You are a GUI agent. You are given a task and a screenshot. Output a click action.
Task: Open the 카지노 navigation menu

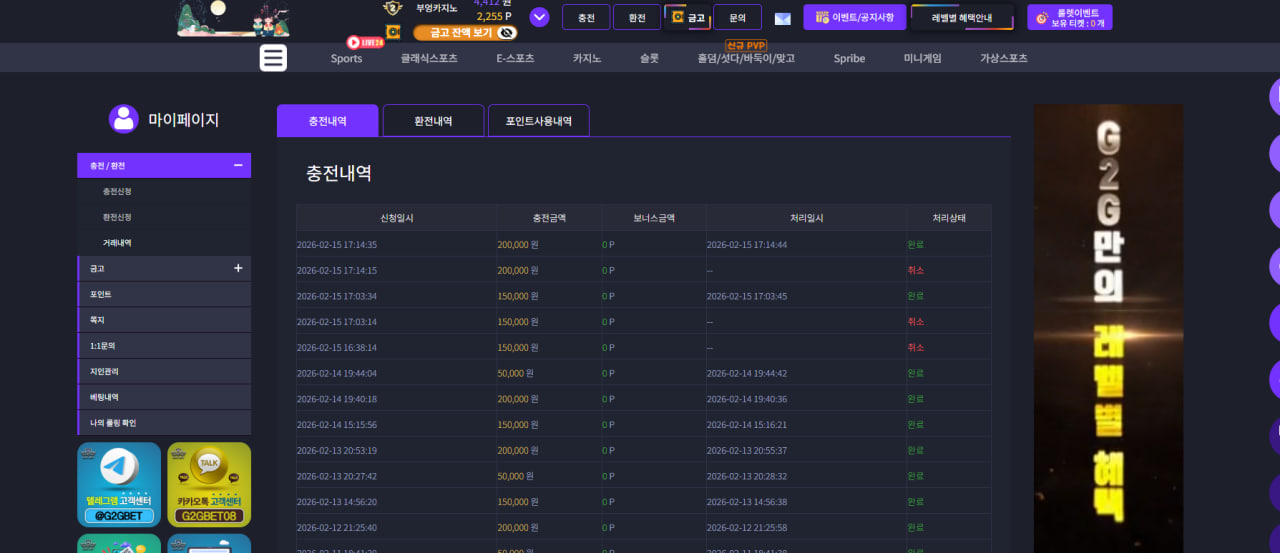coord(587,58)
